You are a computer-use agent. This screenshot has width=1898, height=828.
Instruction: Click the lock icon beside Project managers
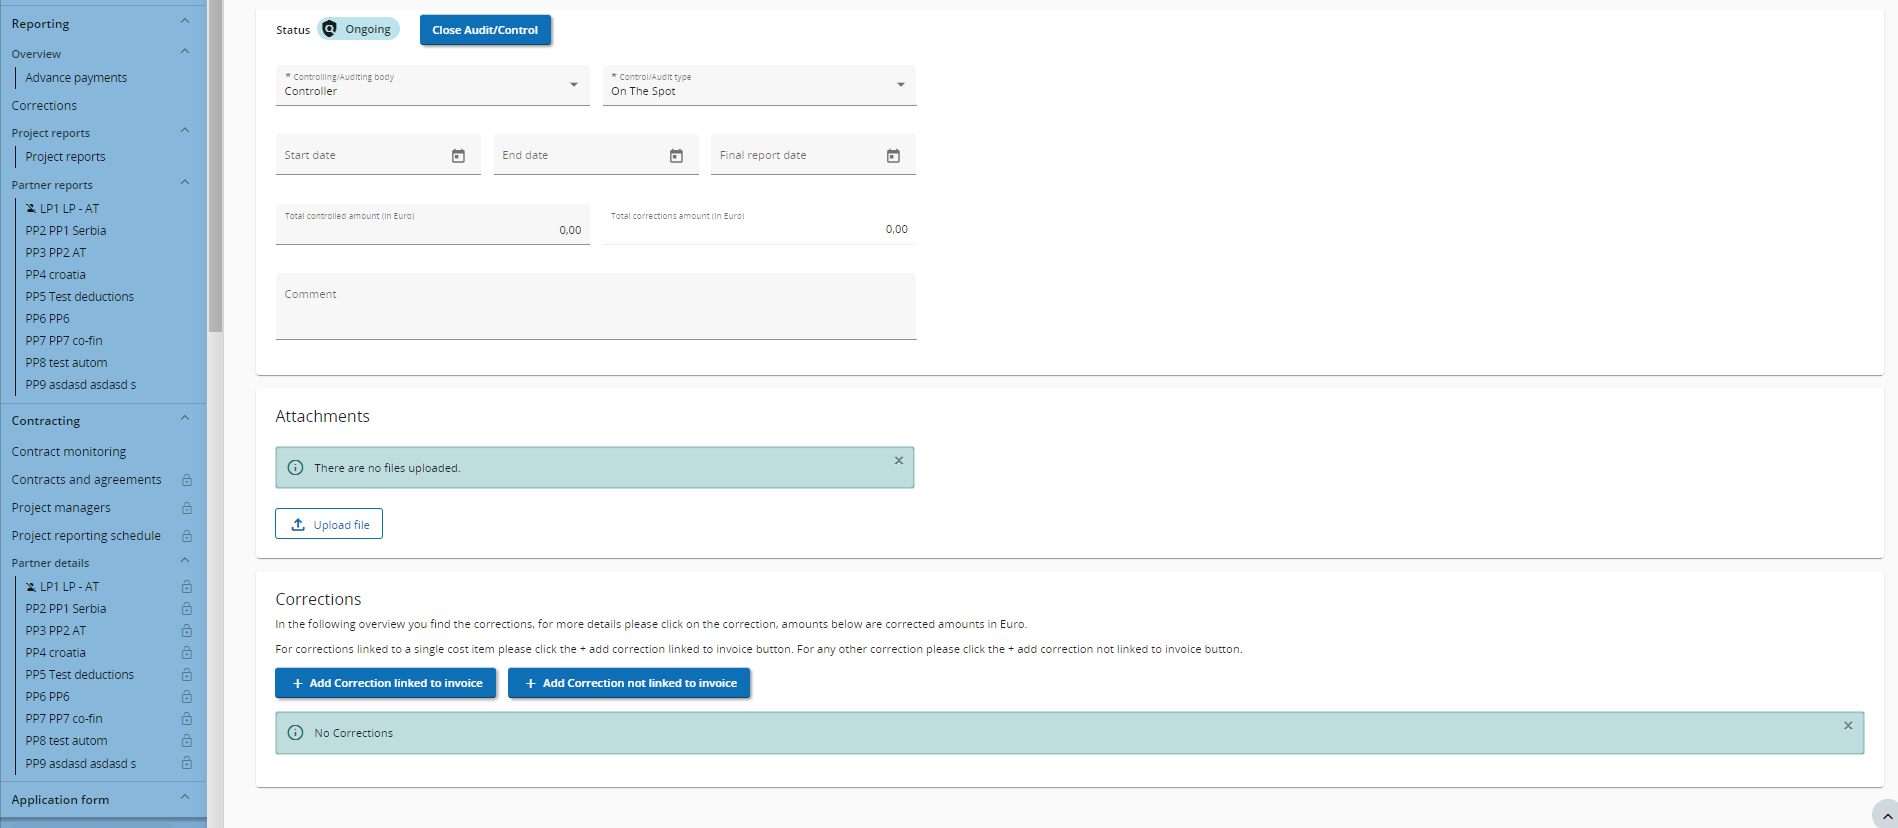pos(187,508)
